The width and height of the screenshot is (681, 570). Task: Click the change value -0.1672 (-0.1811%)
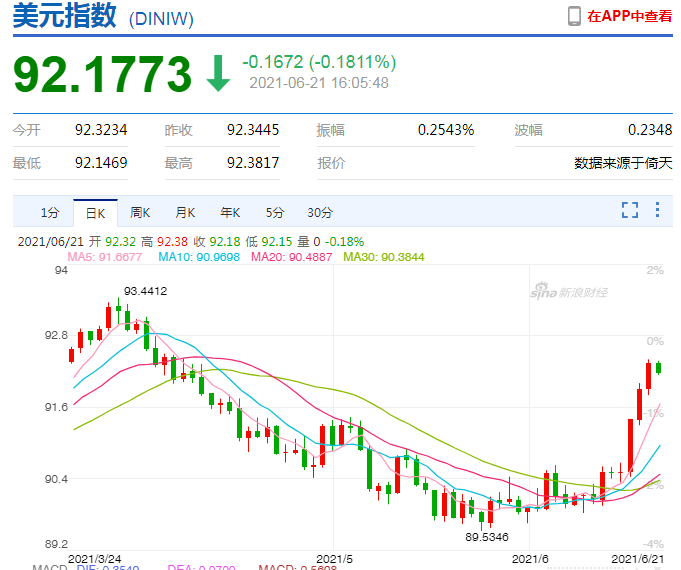pos(319,62)
